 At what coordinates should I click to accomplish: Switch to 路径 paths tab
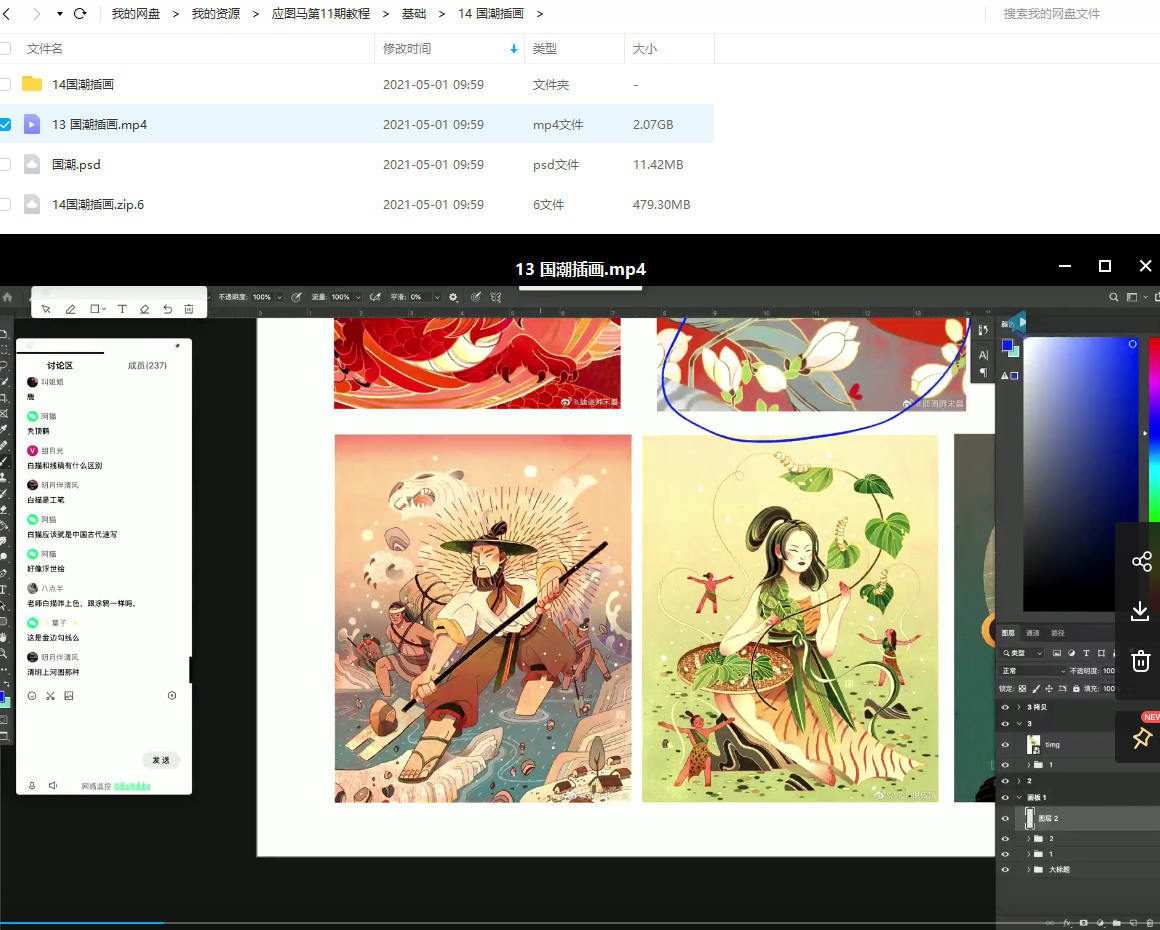[x=1058, y=633]
